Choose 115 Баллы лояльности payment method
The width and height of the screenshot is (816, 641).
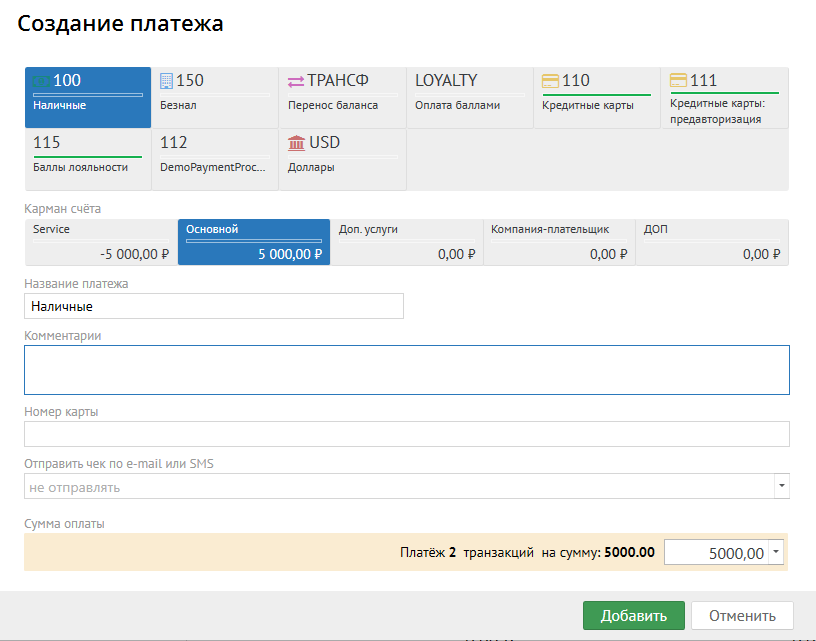tap(87, 158)
